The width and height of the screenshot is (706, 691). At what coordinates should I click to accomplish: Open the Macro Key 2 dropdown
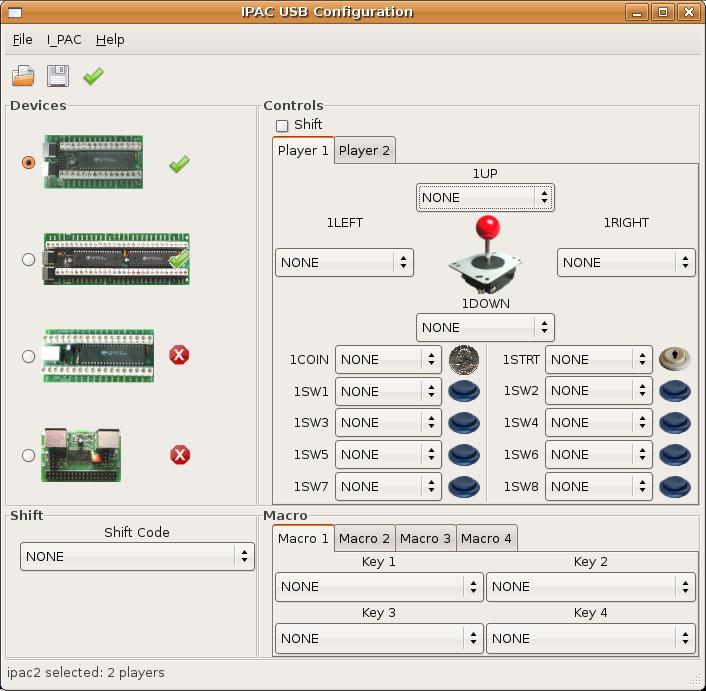point(591,587)
